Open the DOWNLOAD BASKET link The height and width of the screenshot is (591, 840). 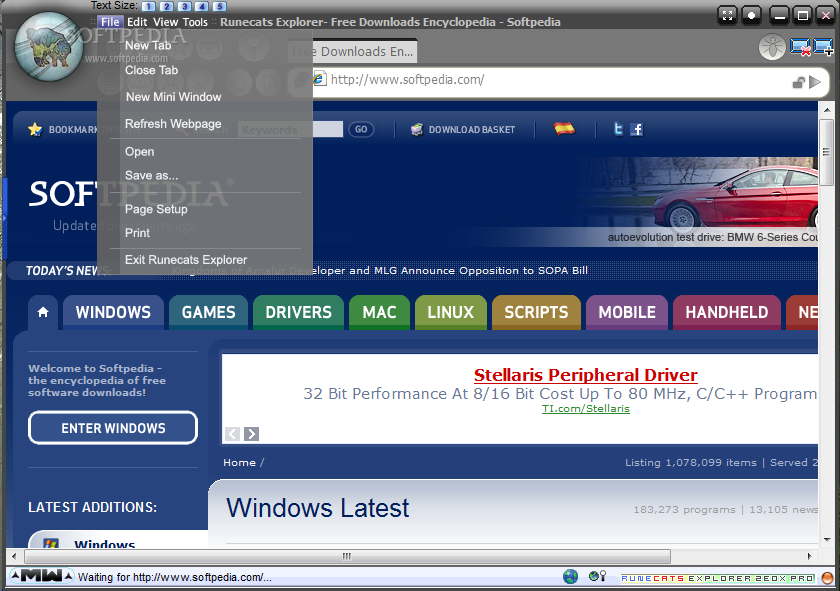click(x=463, y=130)
